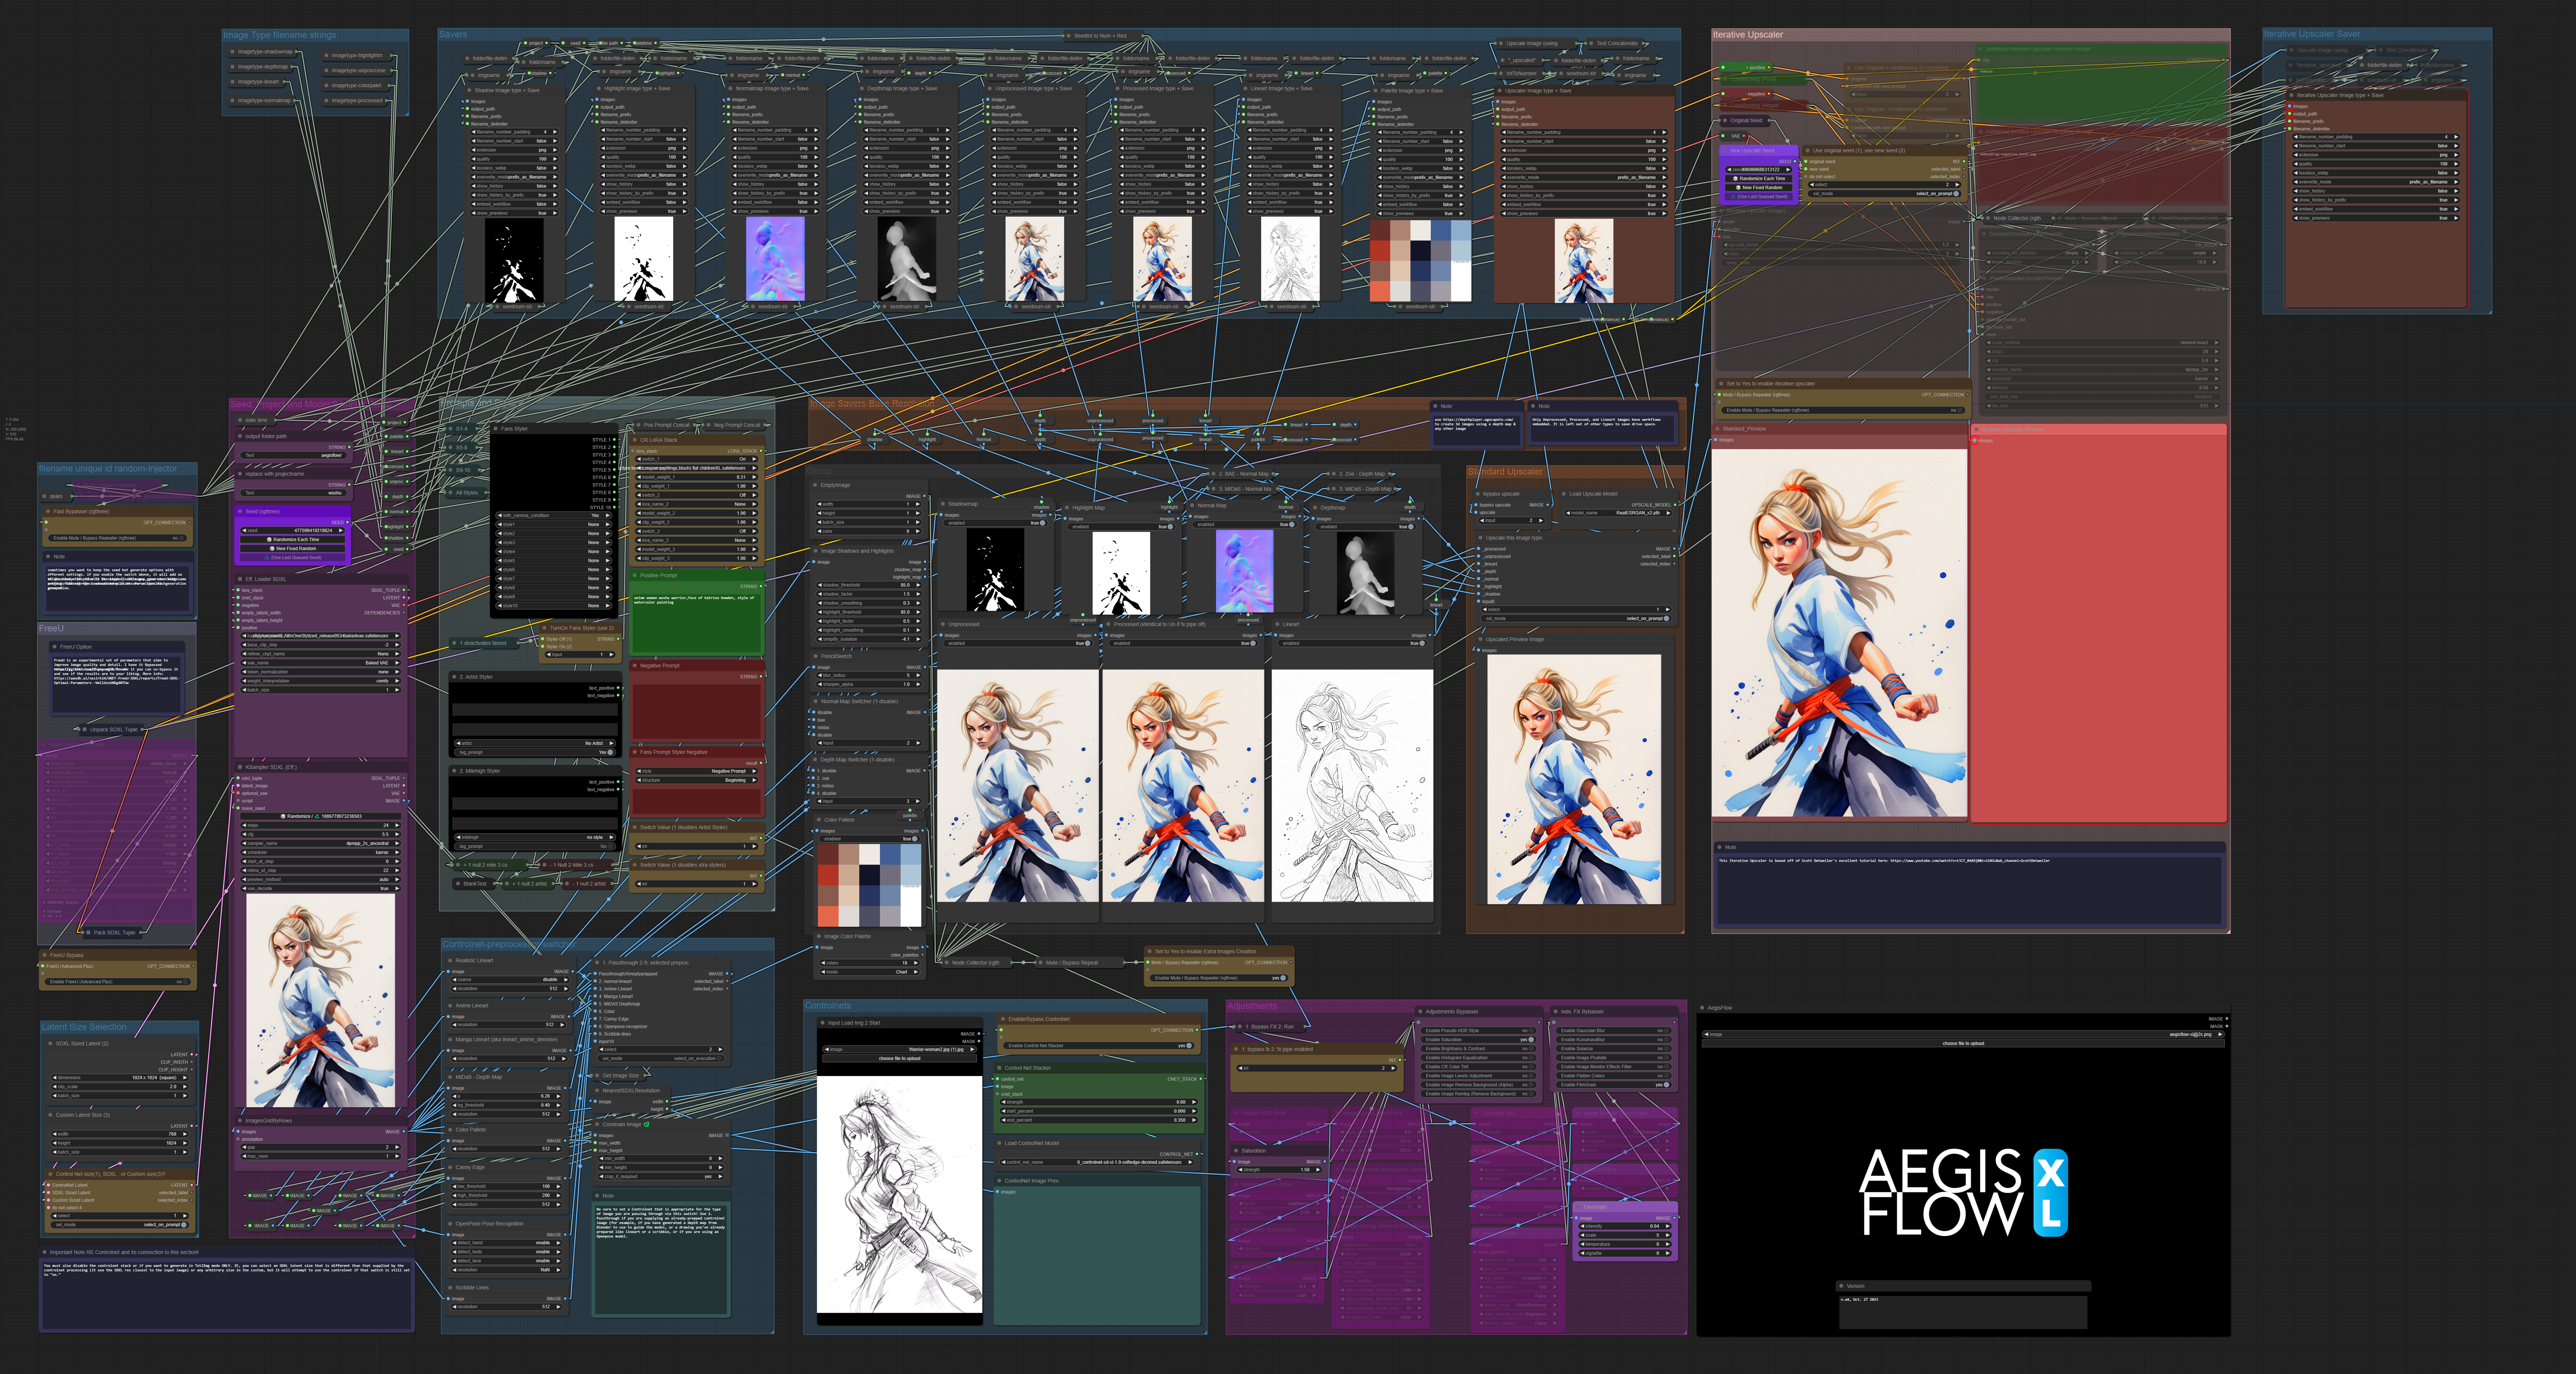Open the structure Beginning dropdown
The height and width of the screenshot is (1374, 2576).
click(697, 780)
